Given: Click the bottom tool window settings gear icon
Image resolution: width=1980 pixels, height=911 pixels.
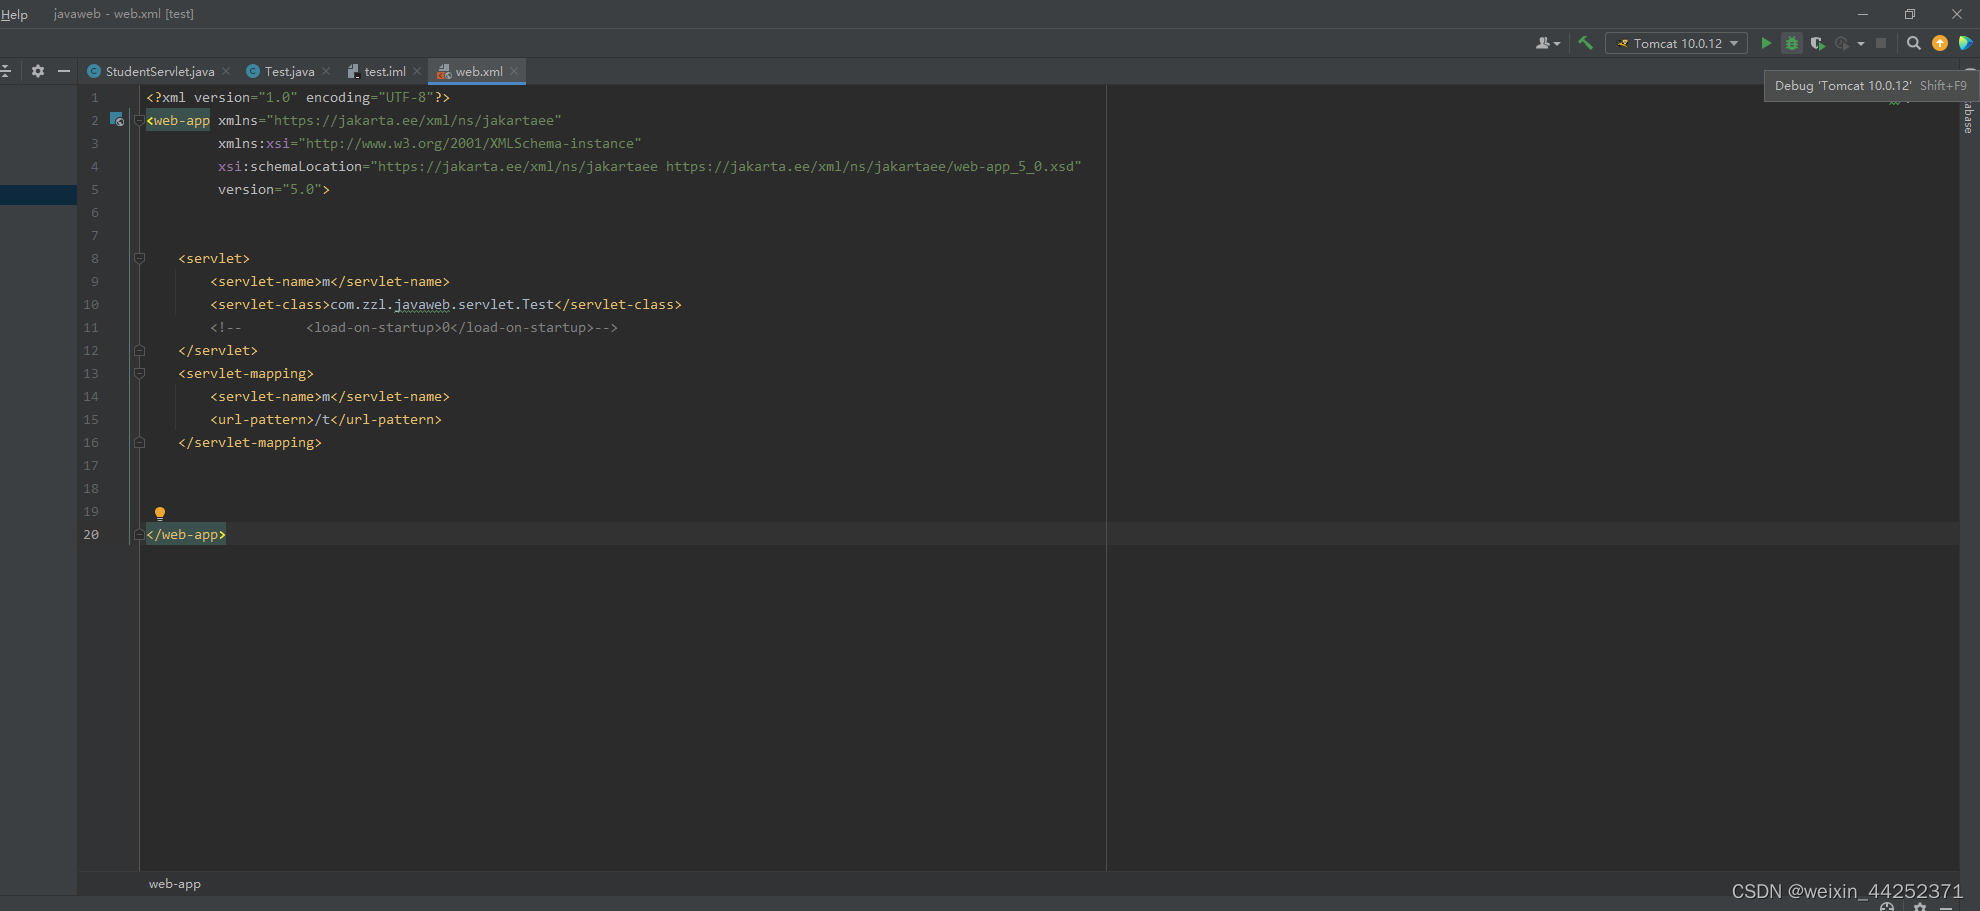Looking at the screenshot, I should [1919, 906].
